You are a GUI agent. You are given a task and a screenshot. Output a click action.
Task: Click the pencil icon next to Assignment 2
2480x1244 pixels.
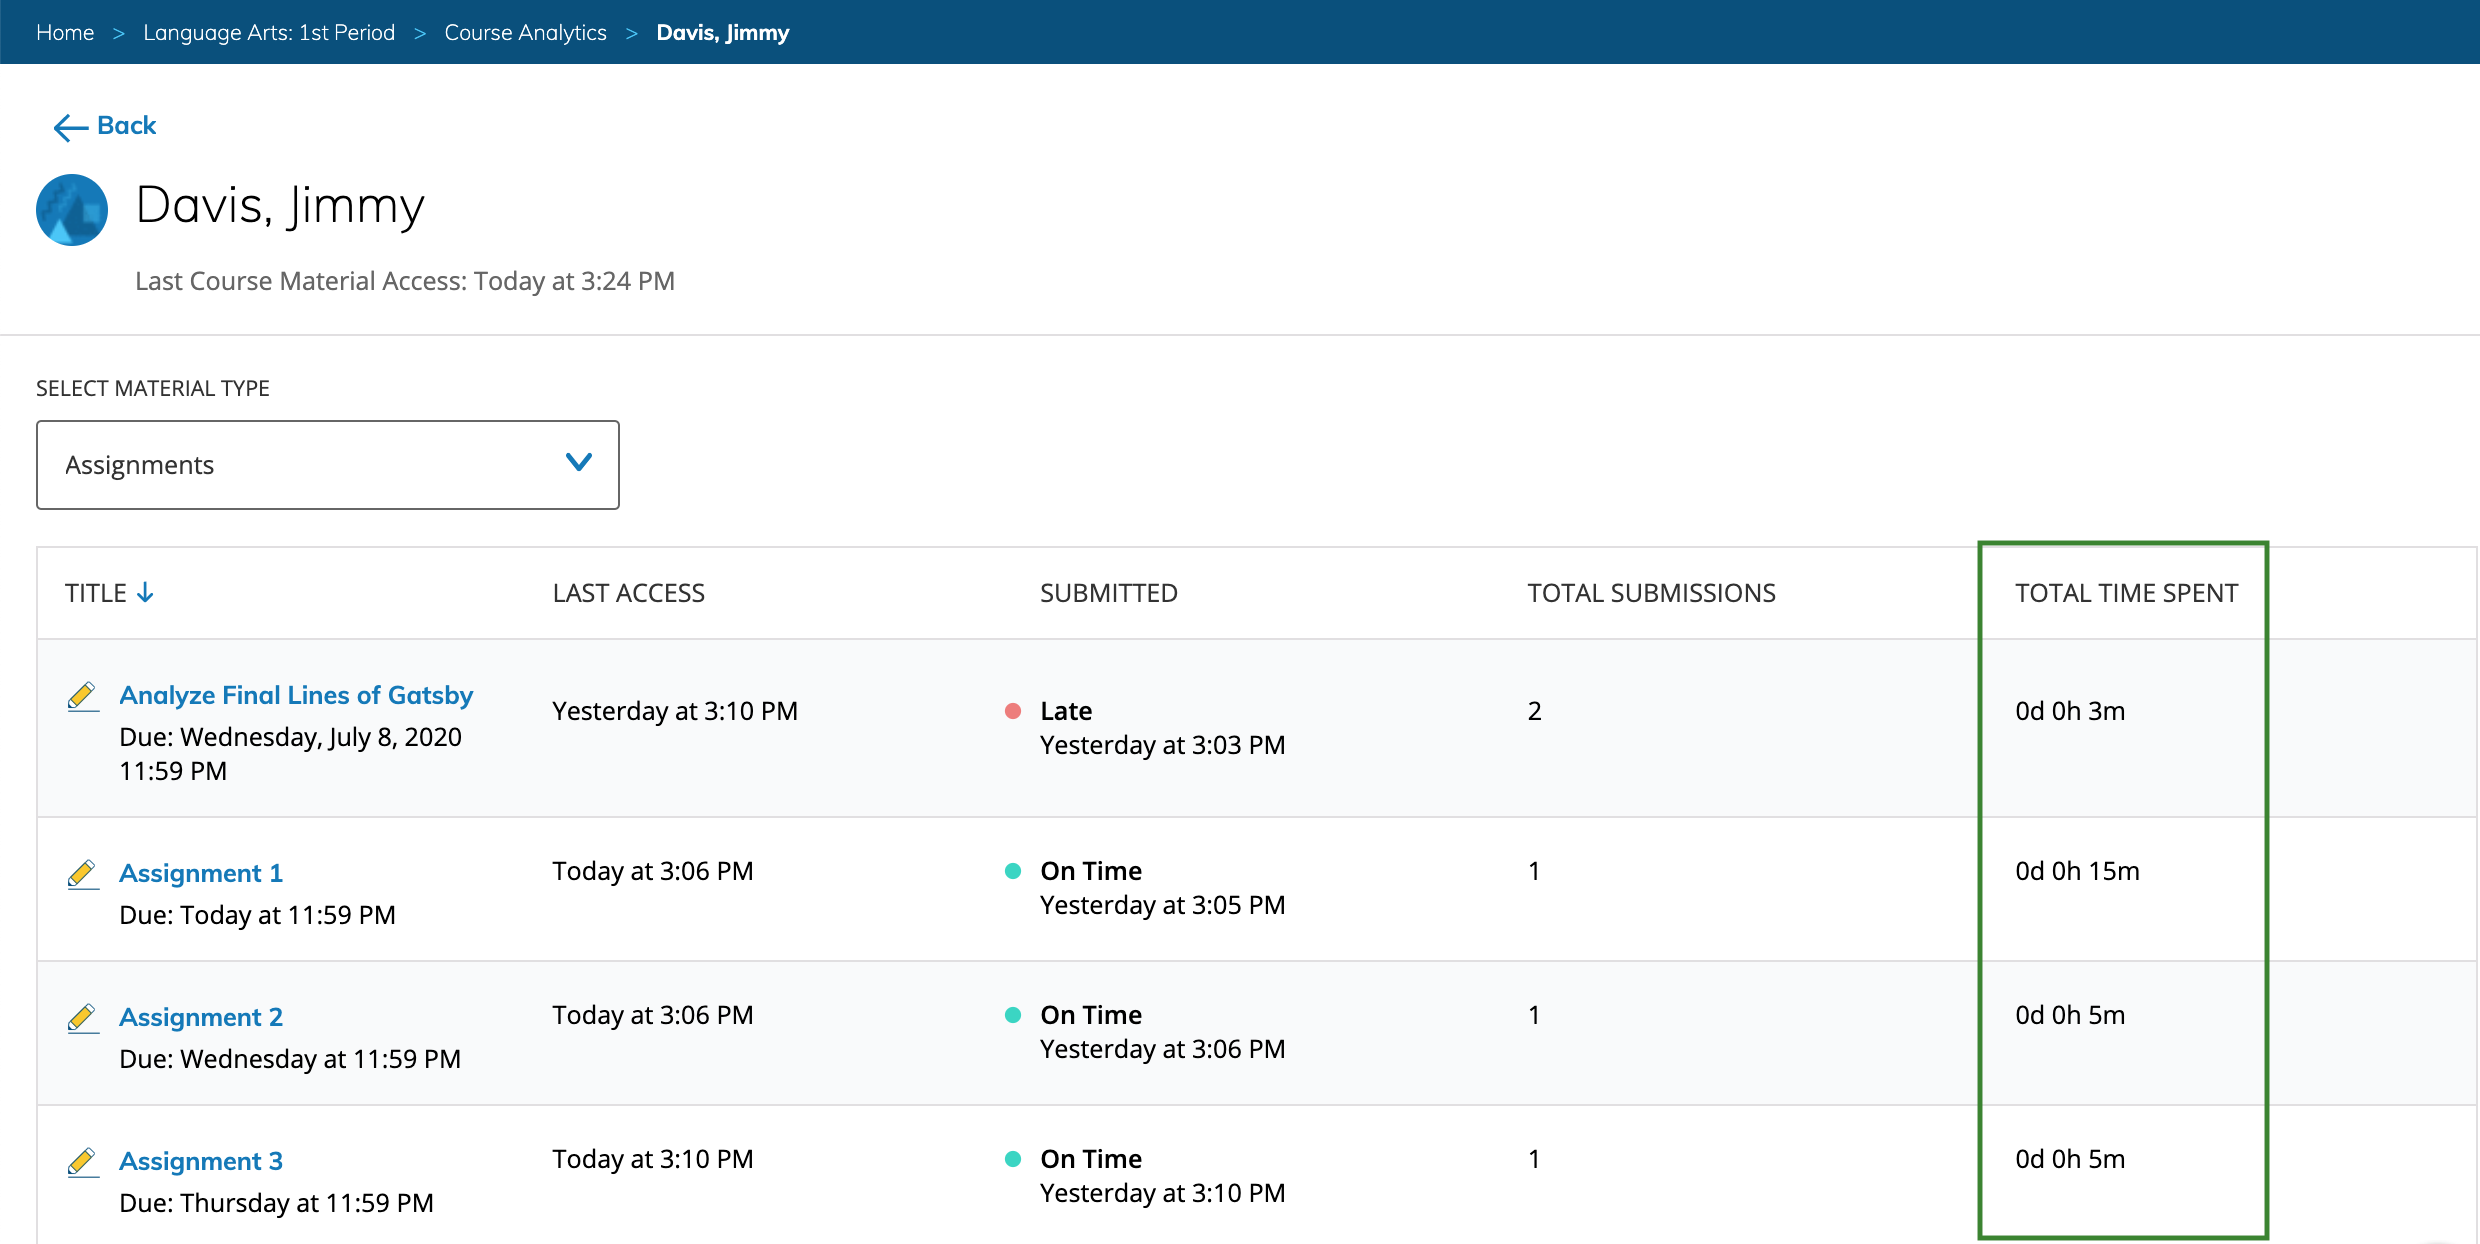(82, 1017)
